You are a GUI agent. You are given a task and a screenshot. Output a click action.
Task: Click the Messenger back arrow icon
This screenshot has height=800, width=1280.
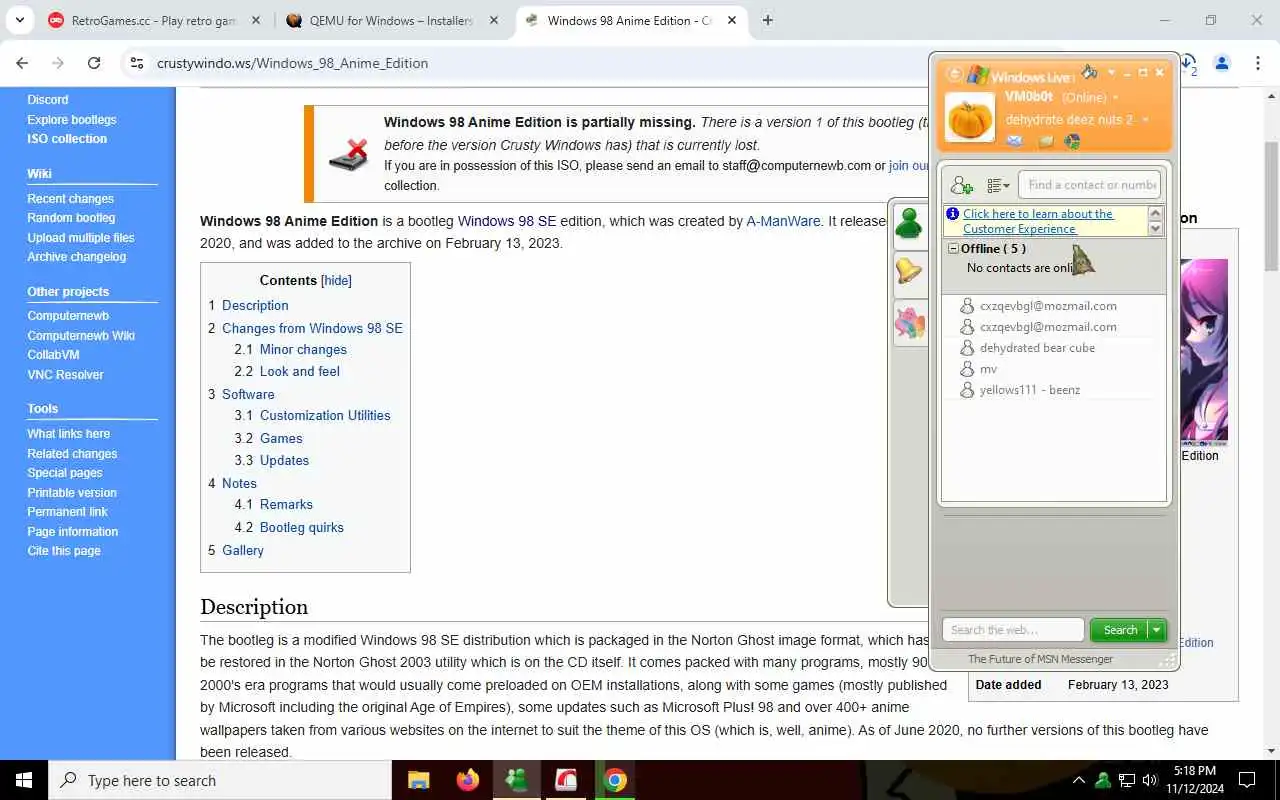click(x=954, y=74)
